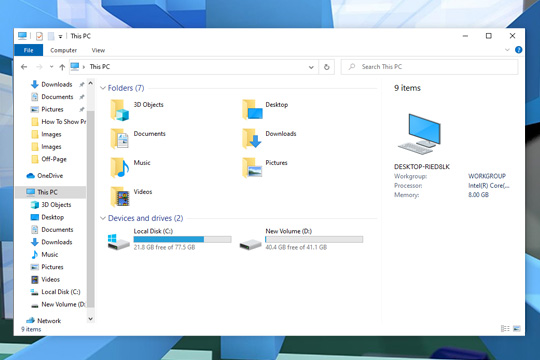The height and width of the screenshot is (360, 540).
Task: Select pinned Pictures in Quick access
Action: (52, 109)
